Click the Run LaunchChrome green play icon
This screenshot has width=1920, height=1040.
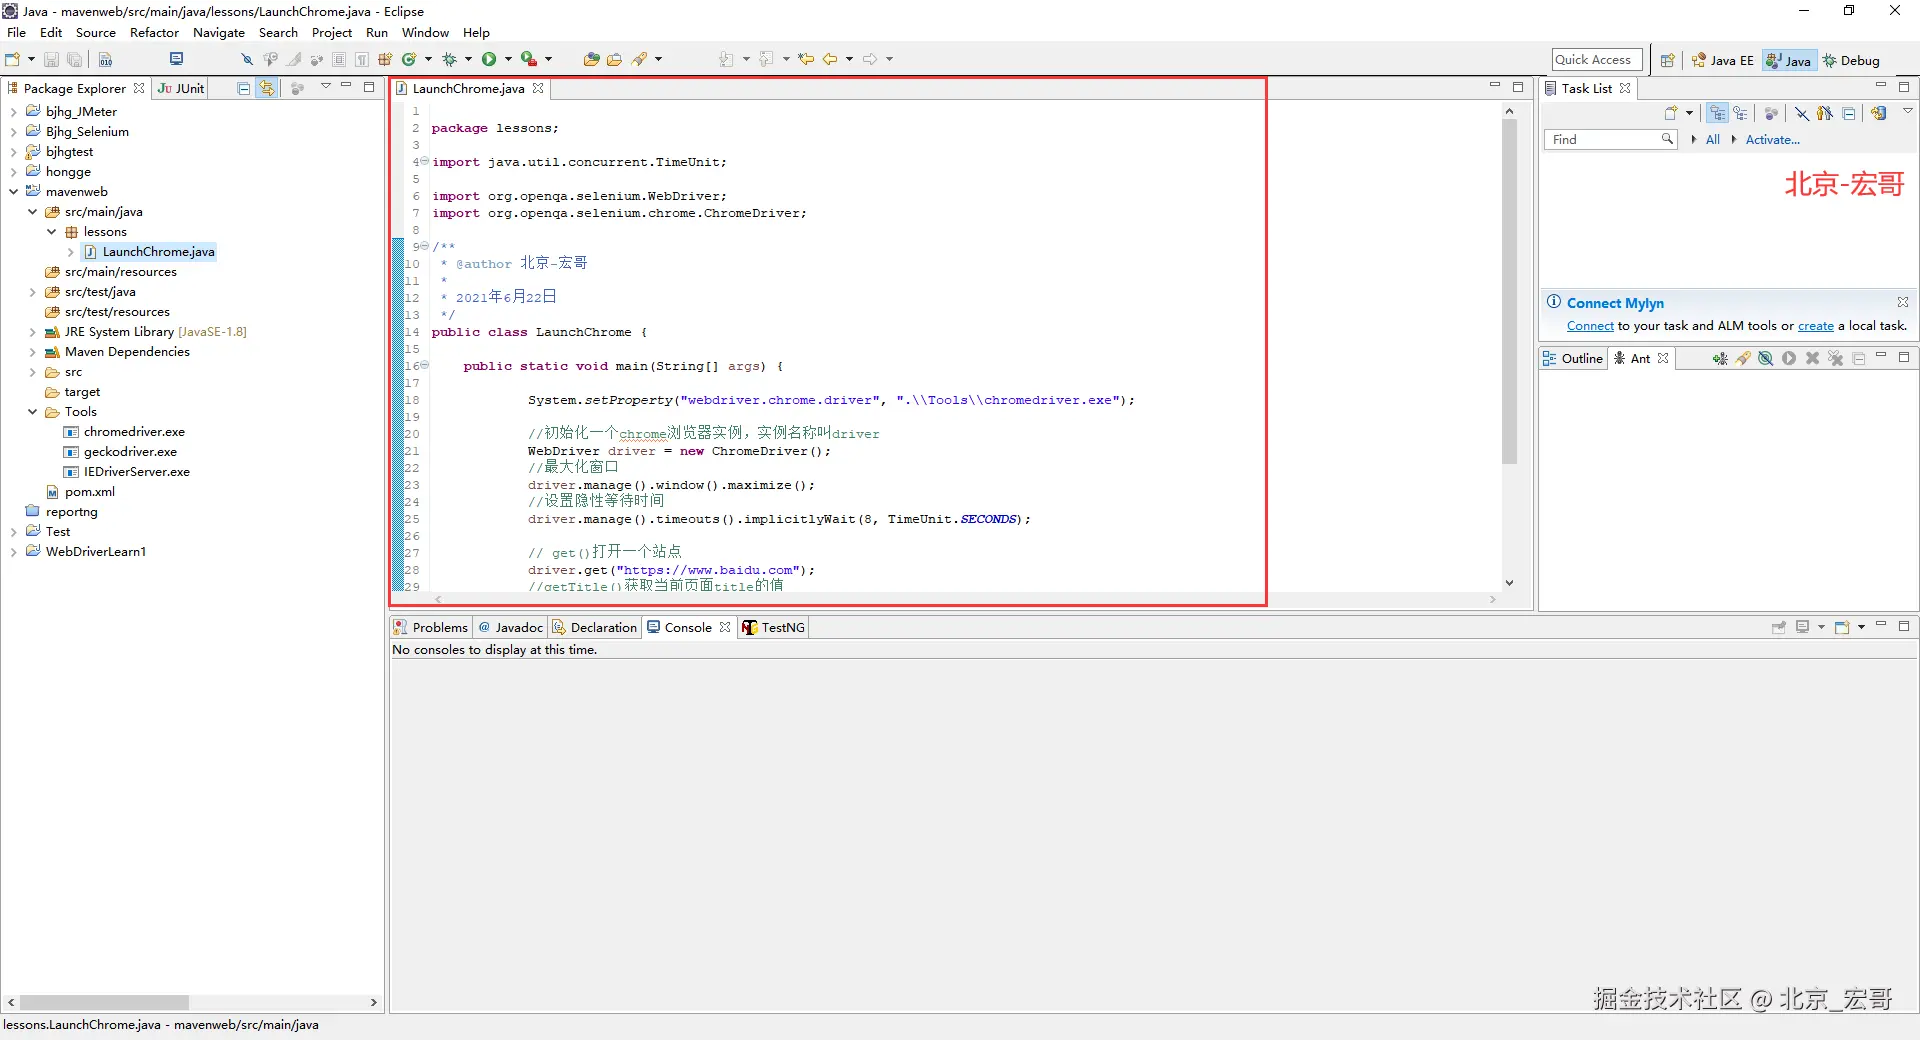click(489, 60)
